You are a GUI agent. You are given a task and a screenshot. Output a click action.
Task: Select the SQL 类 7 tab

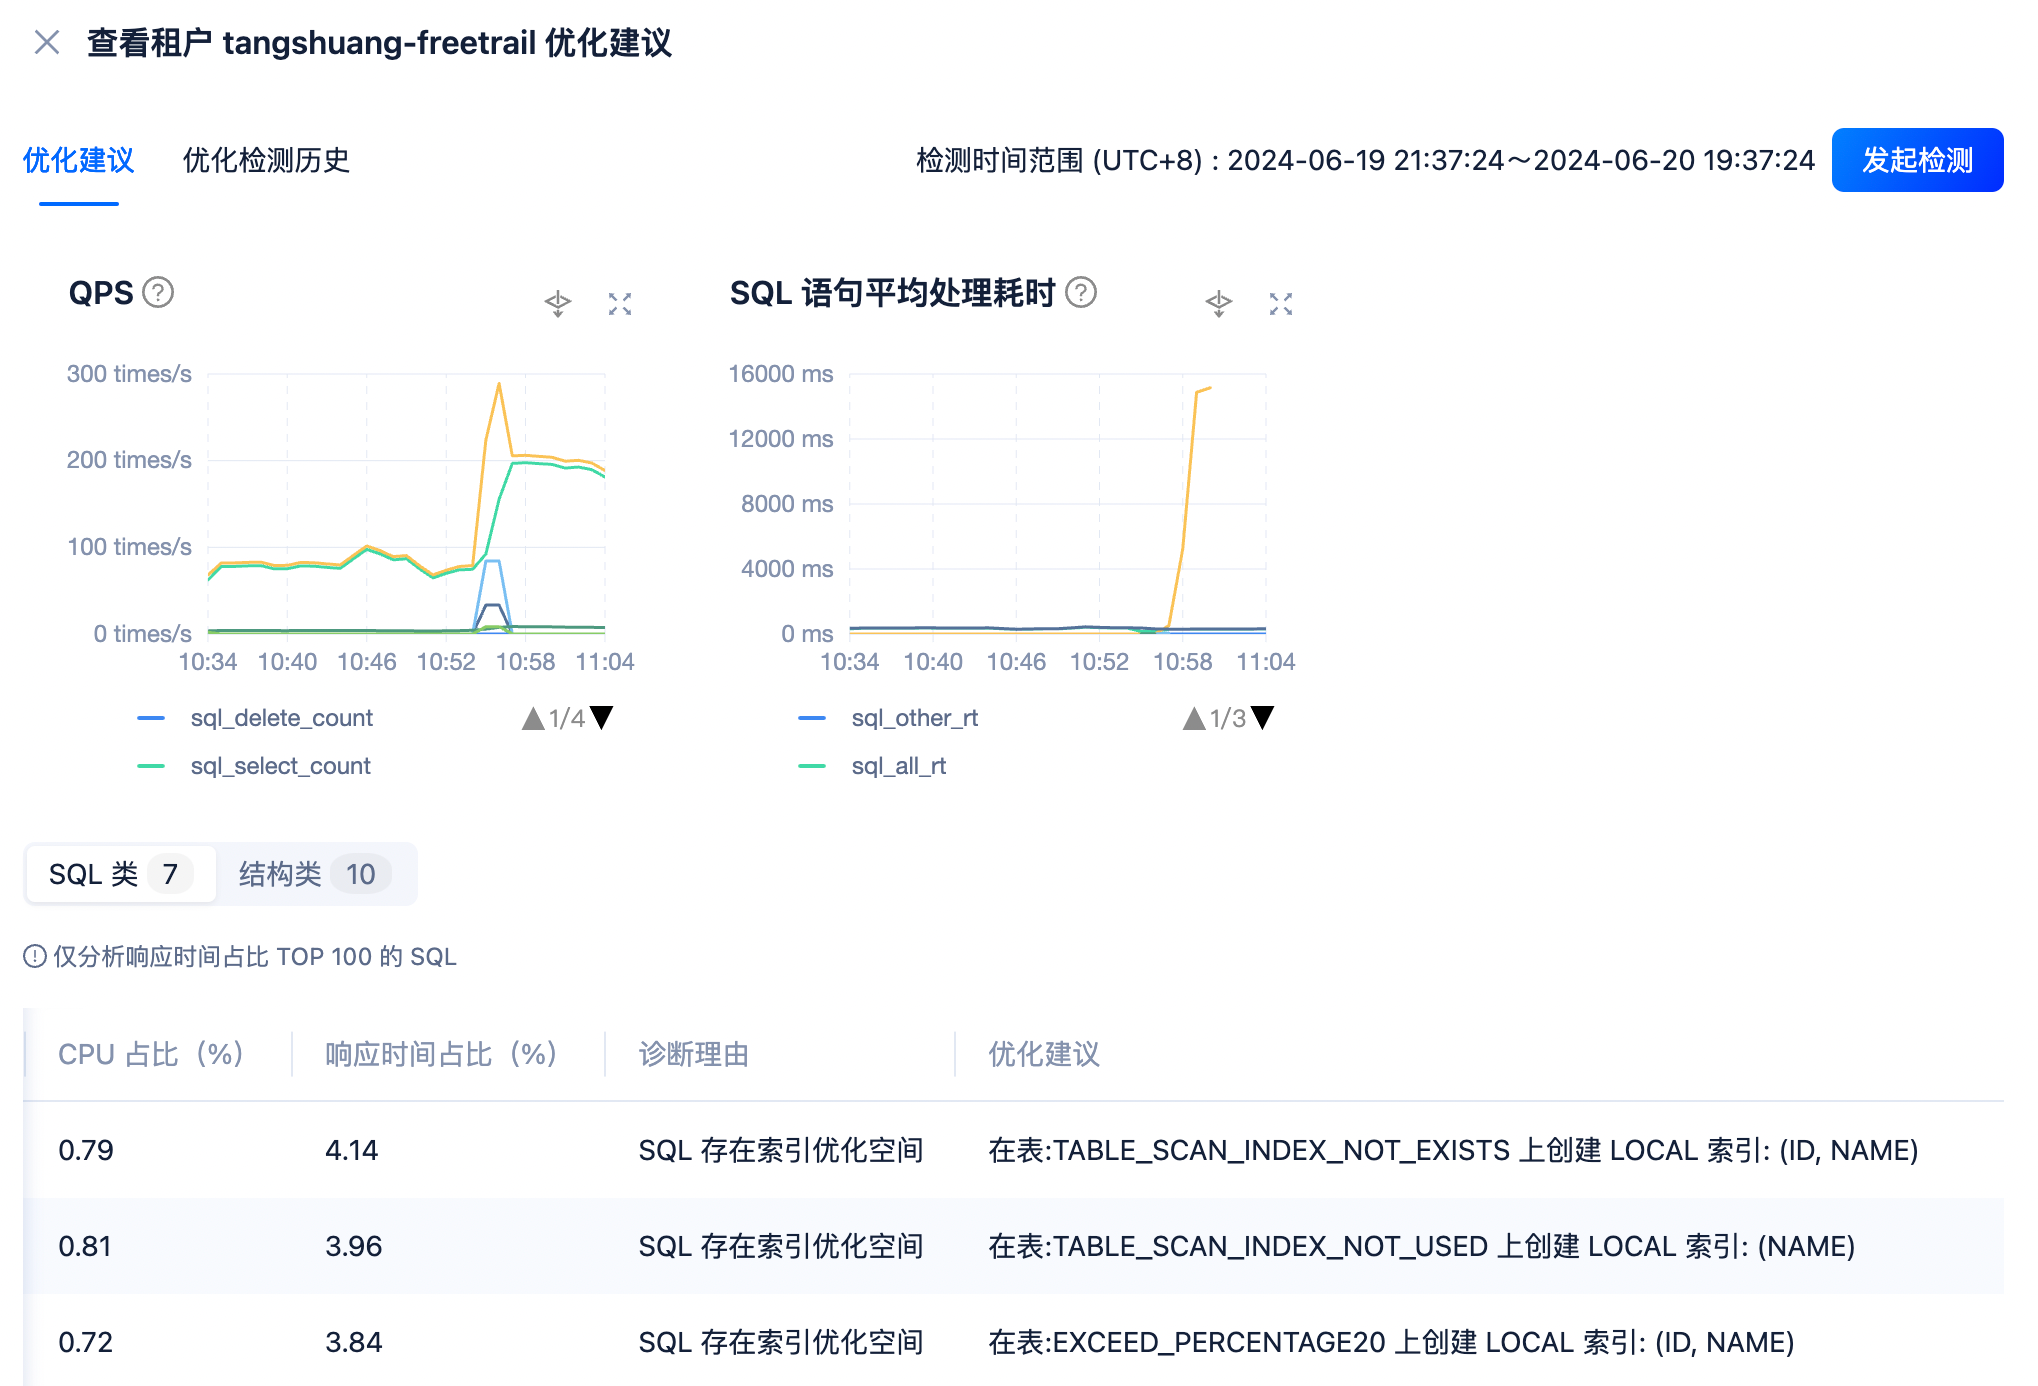pyautogui.click(x=120, y=874)
